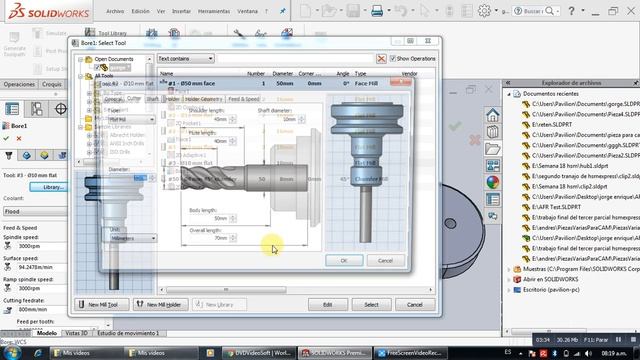Screen dimensions: 640x360
Task: Click the green checkmark under Bore1
Action: point(6,138)
